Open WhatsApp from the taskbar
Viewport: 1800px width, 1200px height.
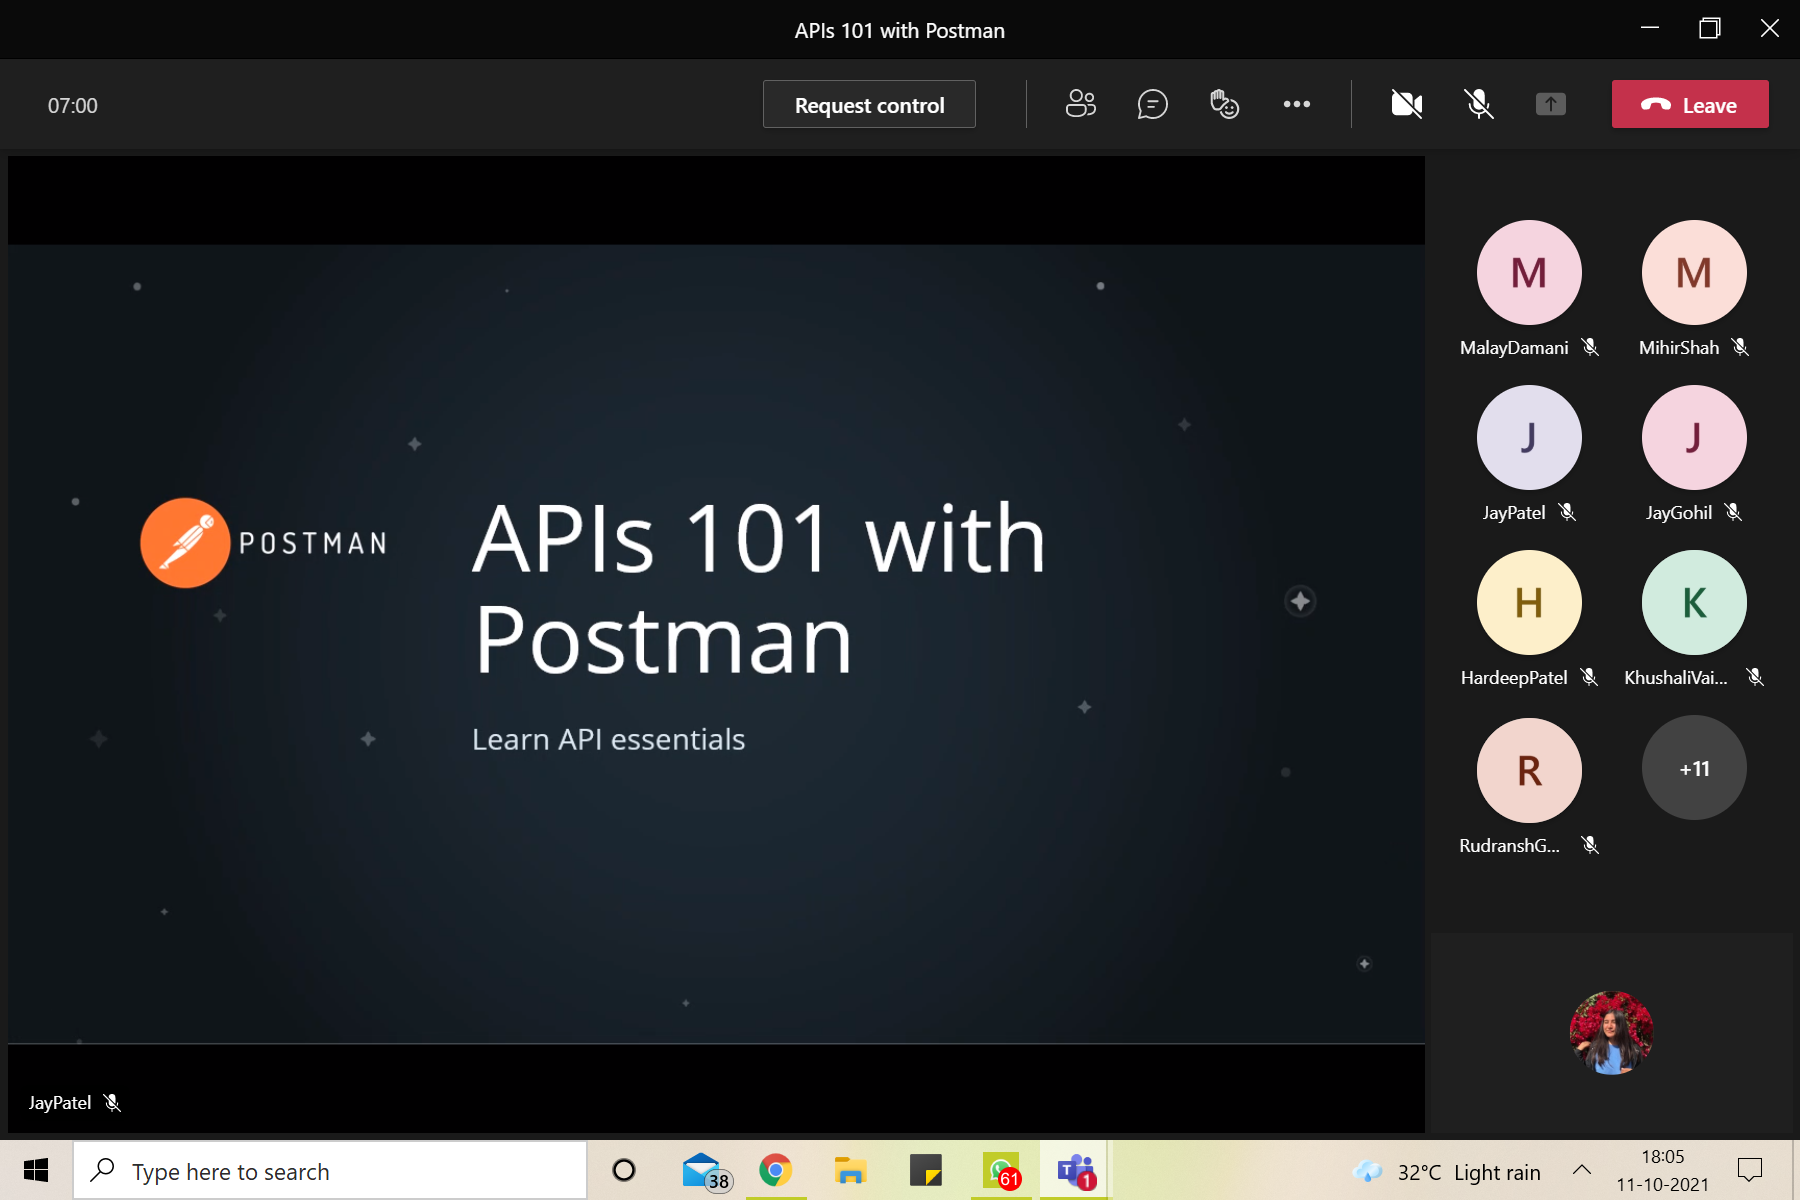(x=1001, y=1170)
